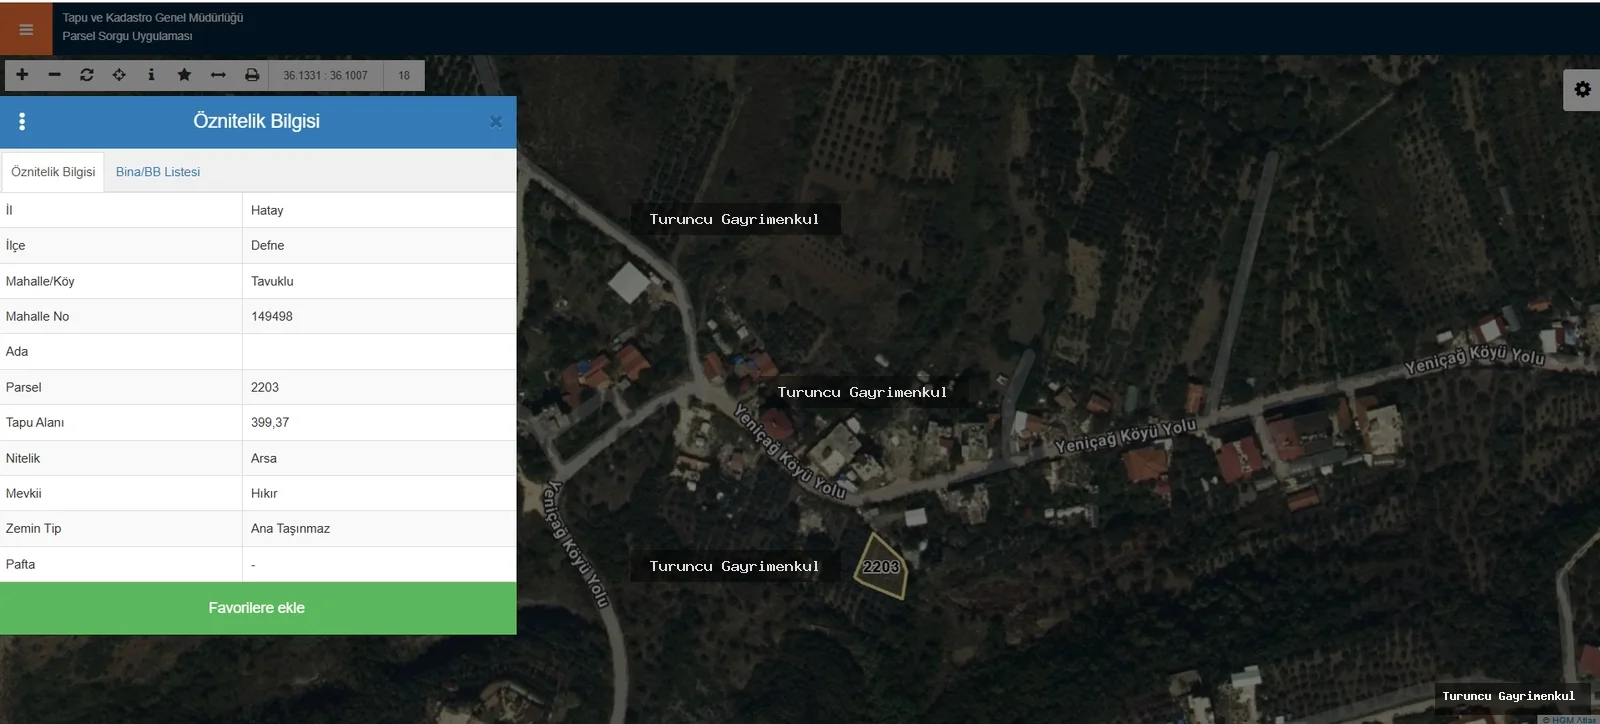Click the zoom level 18 indicator
The height and width of the screenshot is (724, 1600).
(404, 76)
